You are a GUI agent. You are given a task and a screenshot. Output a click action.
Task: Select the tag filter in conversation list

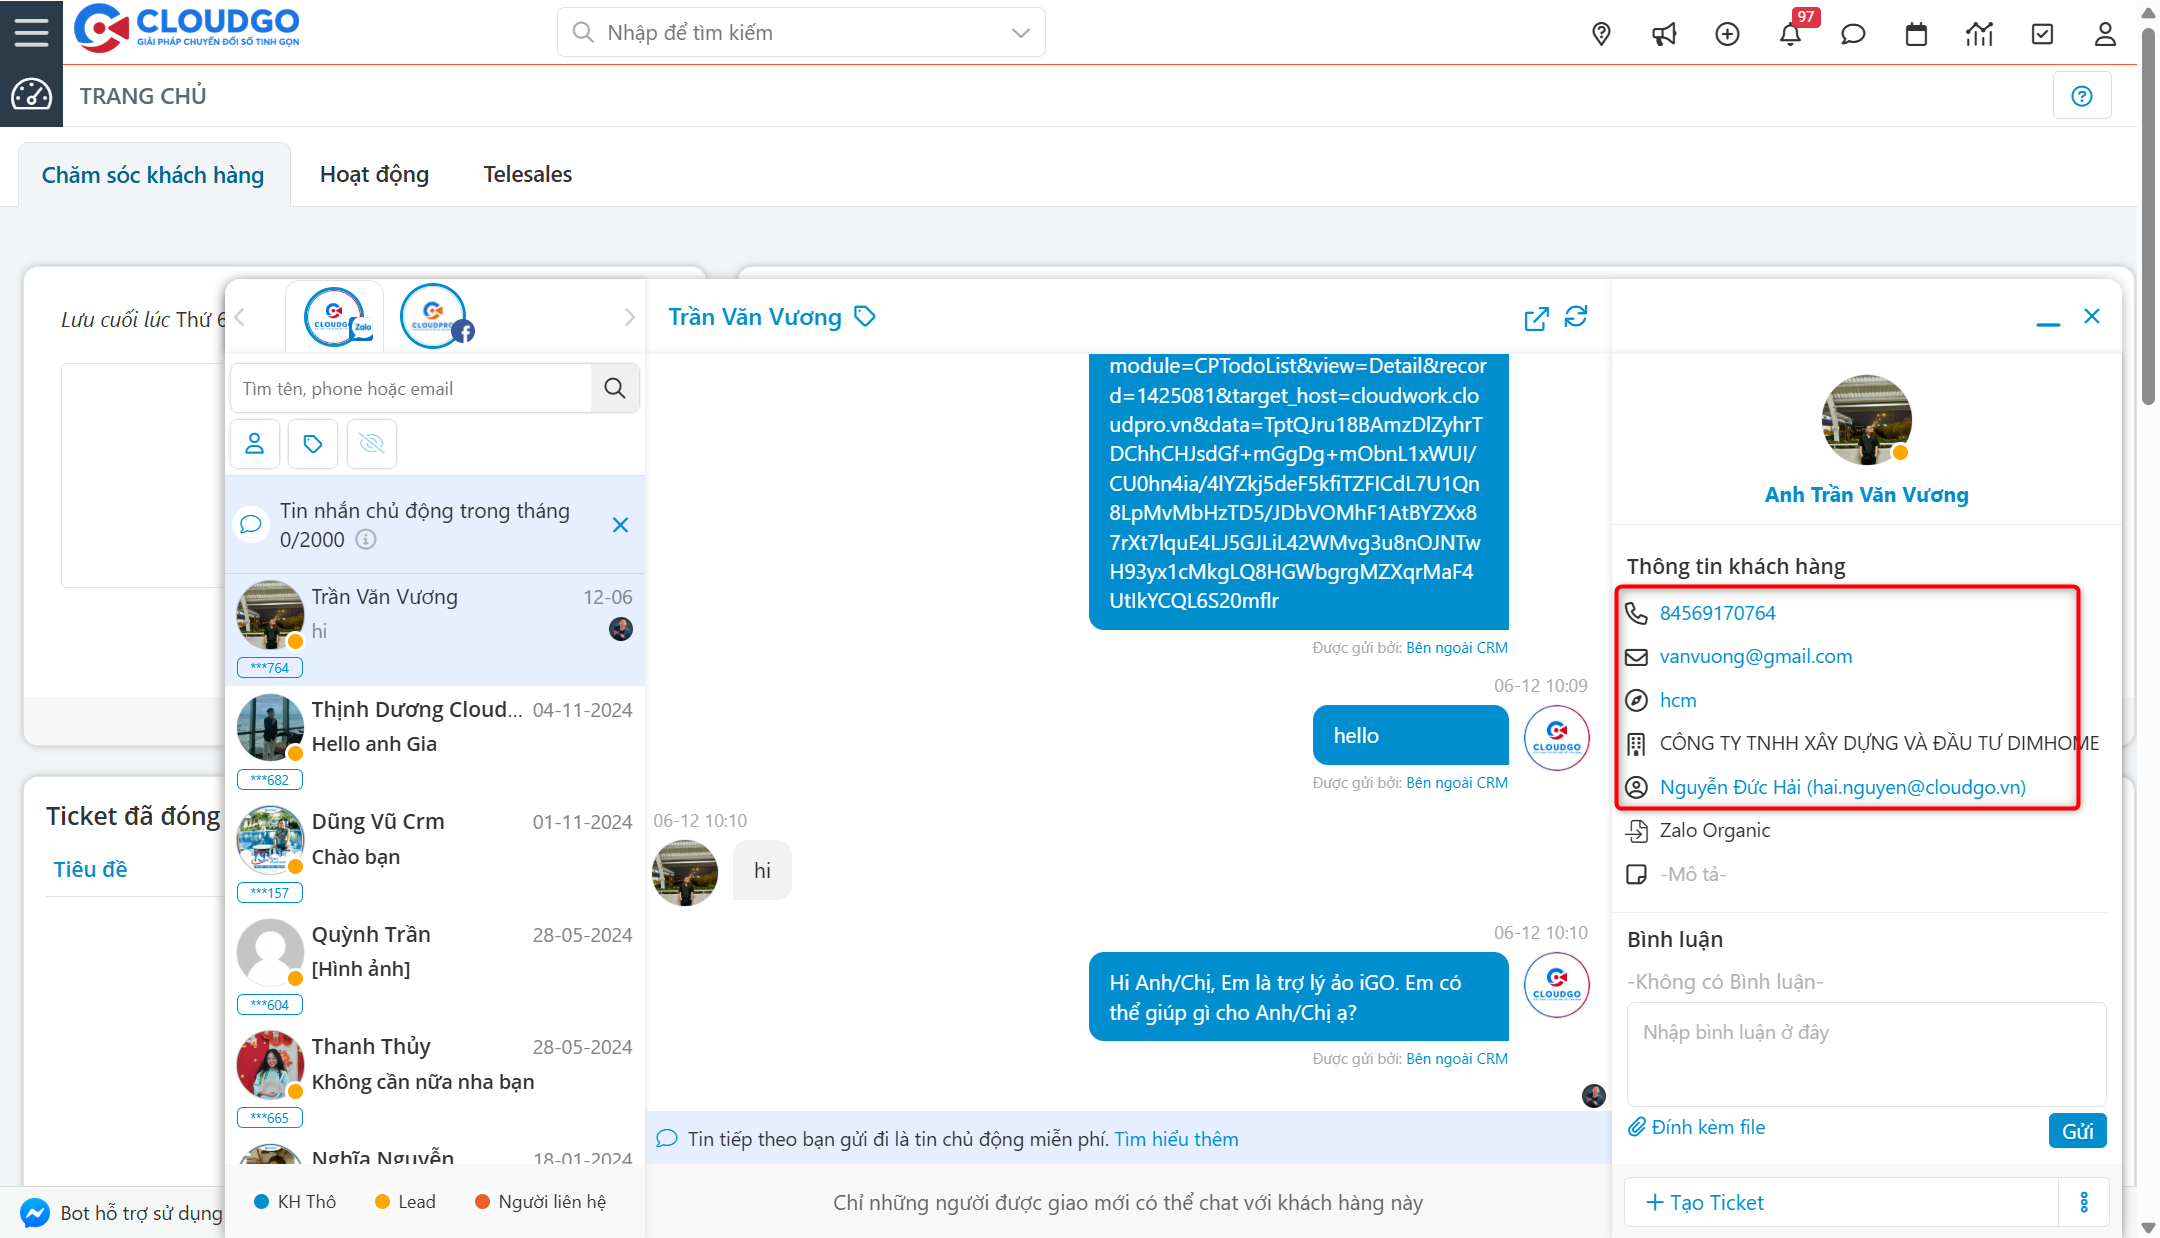click(313, 443)
